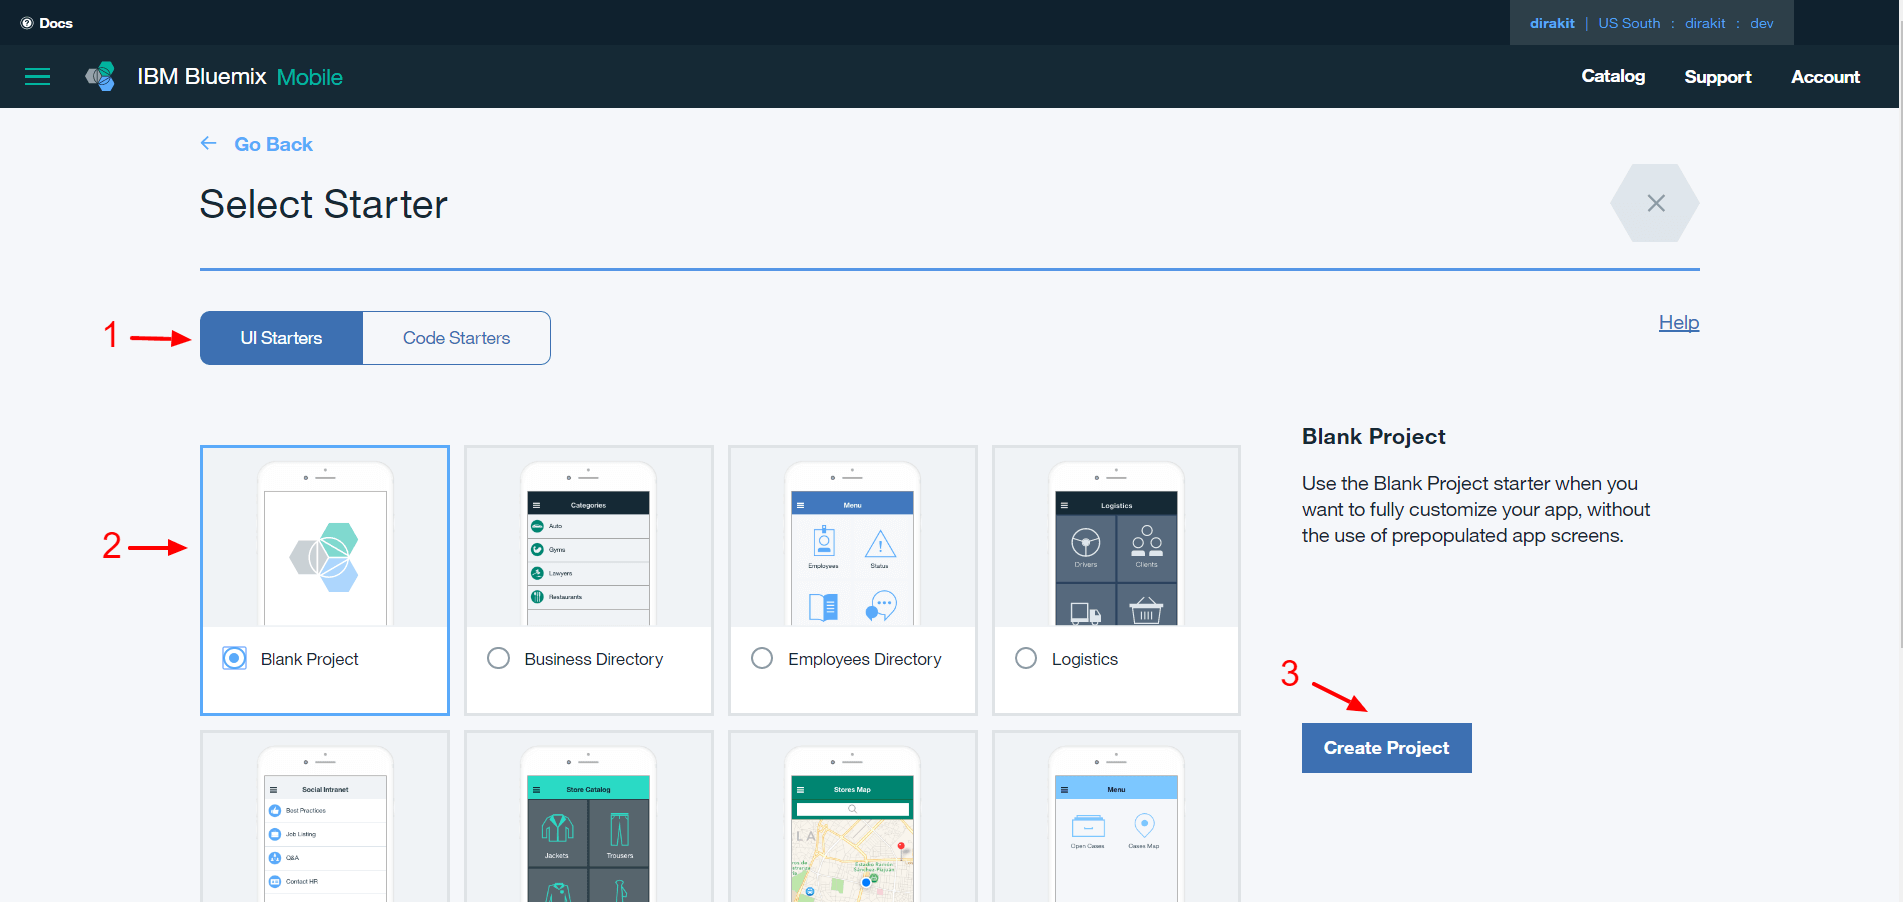The width and height of the screenshot is (1903, 902).
Task: Choose the Employees Directory radio option
Action: (762, 658)
